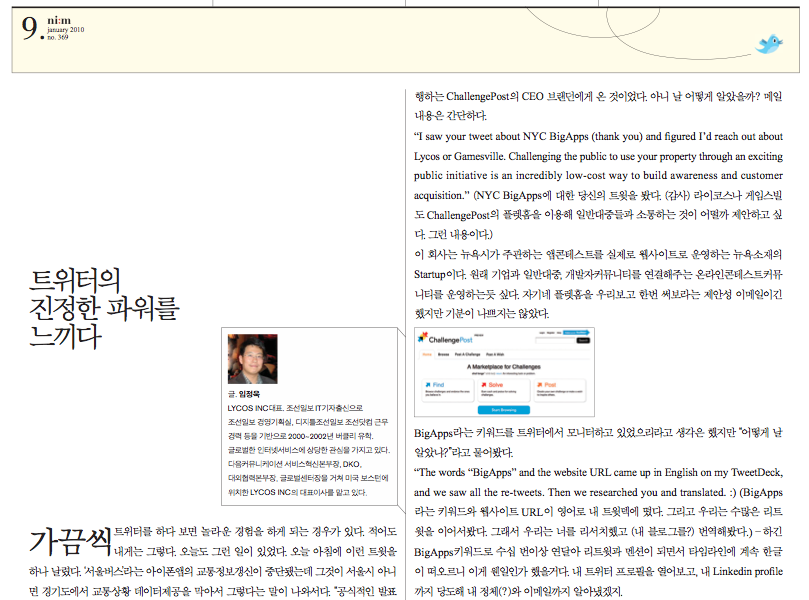Click the blue Find arrow icon
This screenshot has width=809, height=600.
[x=428, y=385]
